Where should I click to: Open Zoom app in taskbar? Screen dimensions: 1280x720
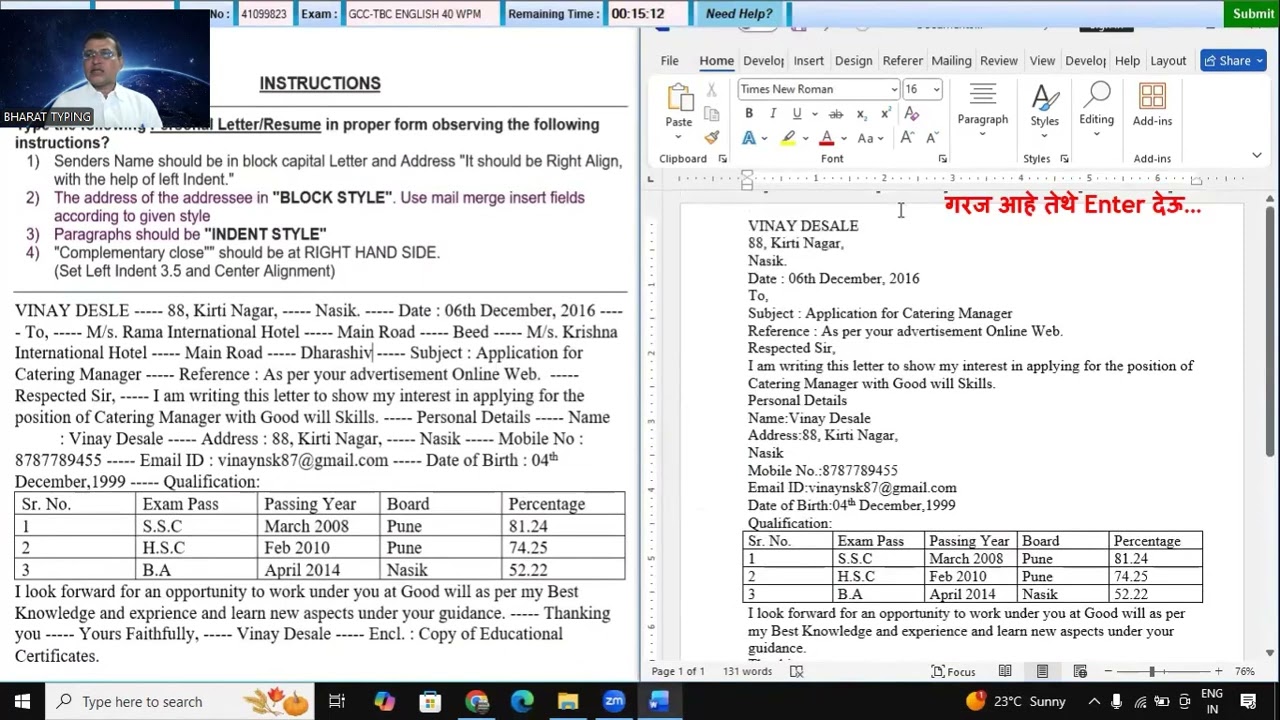pyautogui.click(x=613, y=701)
